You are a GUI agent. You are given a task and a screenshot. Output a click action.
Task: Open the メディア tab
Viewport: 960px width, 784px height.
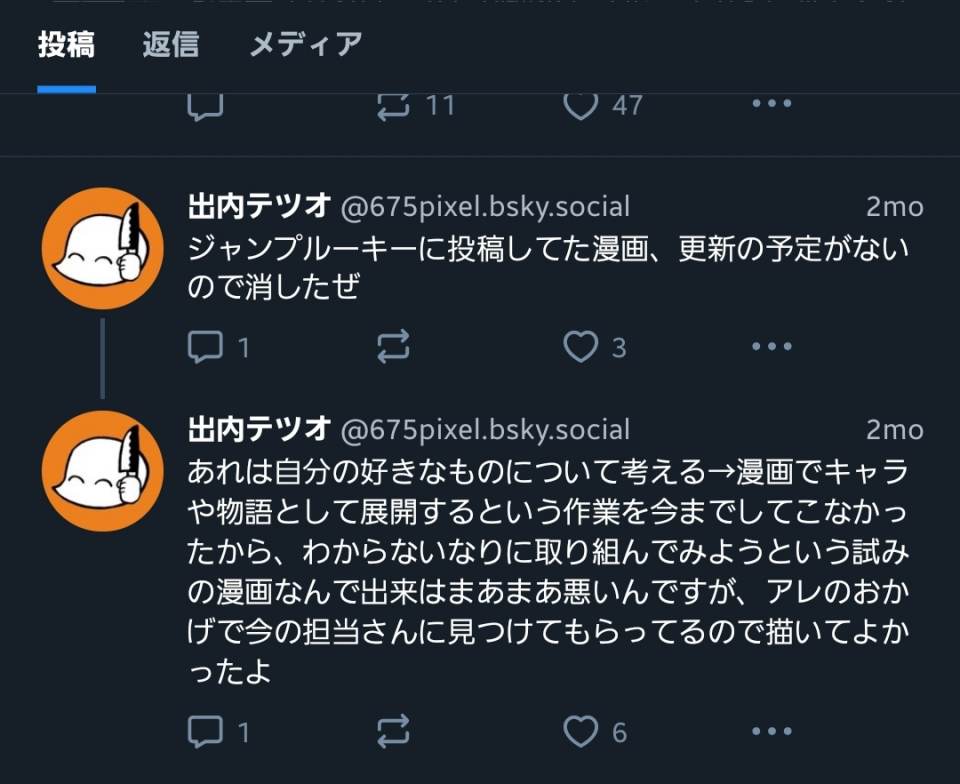(x=305, y=45)
